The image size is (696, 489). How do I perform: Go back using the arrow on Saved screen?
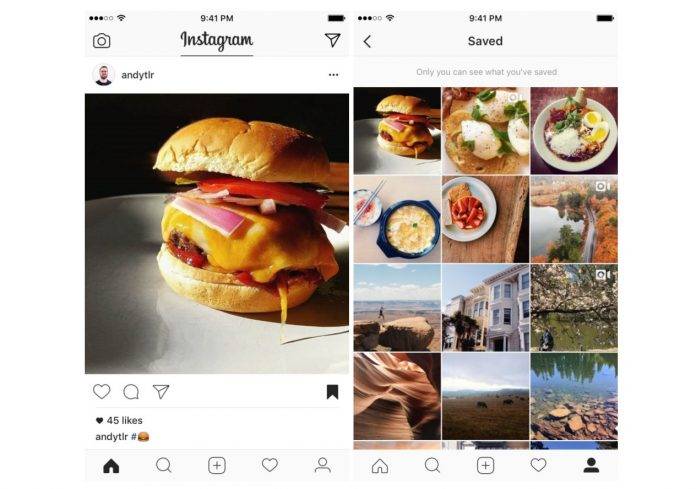[367, 42]
